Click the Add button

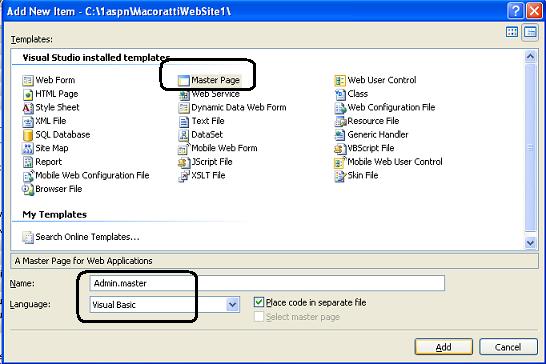coord(444,347)
